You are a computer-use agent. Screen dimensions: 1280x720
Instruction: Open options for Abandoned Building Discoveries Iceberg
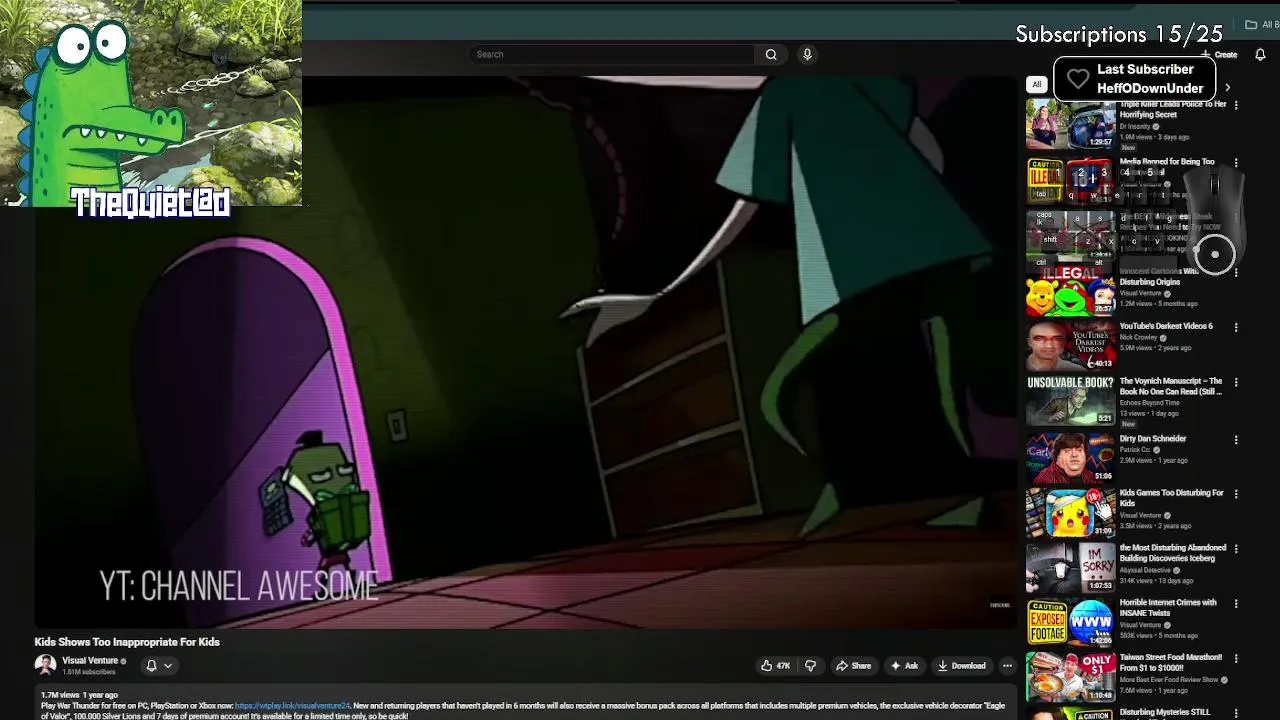tap(1236, 549)
